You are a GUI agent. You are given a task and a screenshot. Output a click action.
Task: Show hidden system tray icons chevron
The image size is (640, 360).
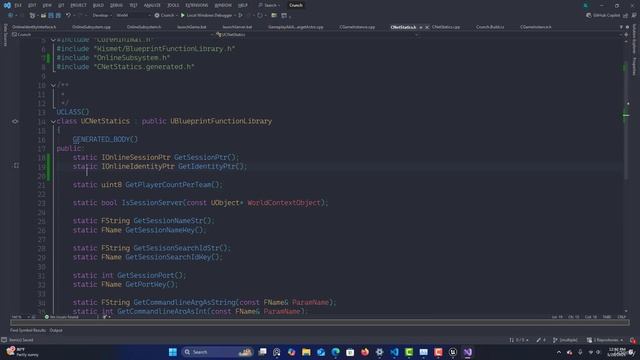point(558,352)
